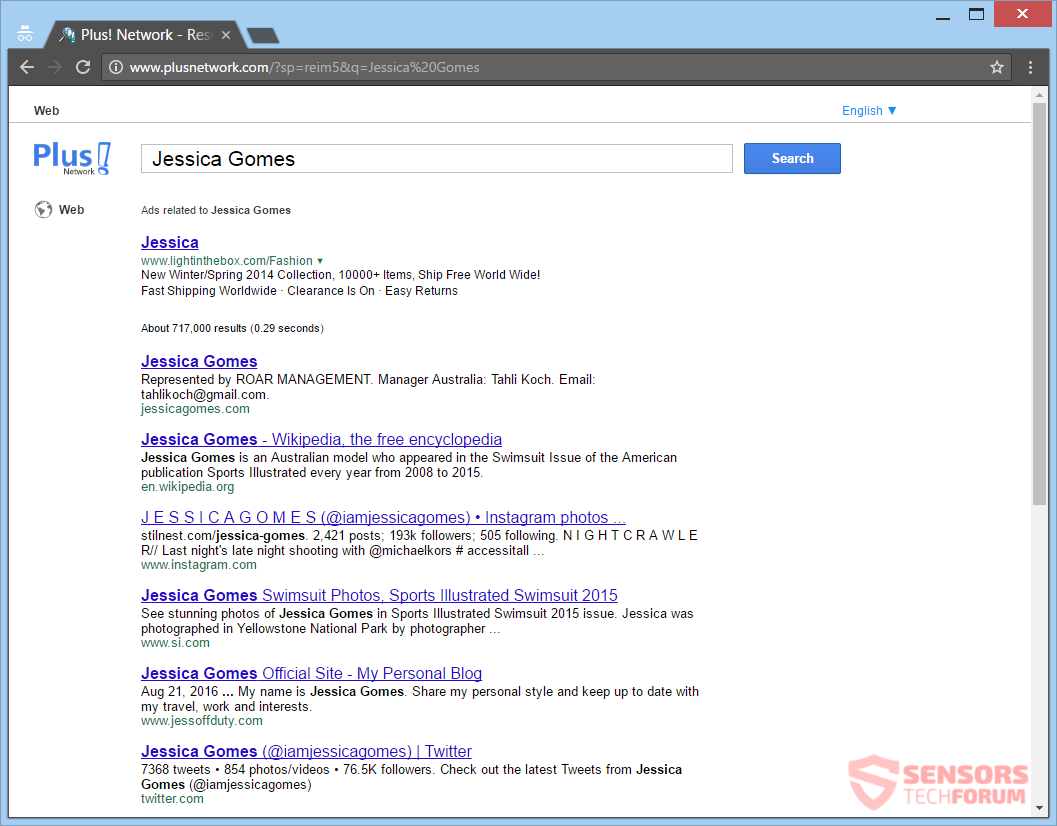Image resolution: width=1057 pixels, height=826 pixels.
Task: Expand the lightinthebox ad URL arrow
Action: click(320, 261)
